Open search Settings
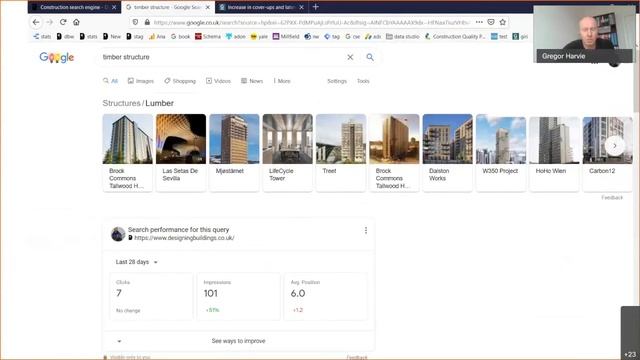Image resolution: width=640 pixels, height=360 pixels. click(x=337, y=81)
